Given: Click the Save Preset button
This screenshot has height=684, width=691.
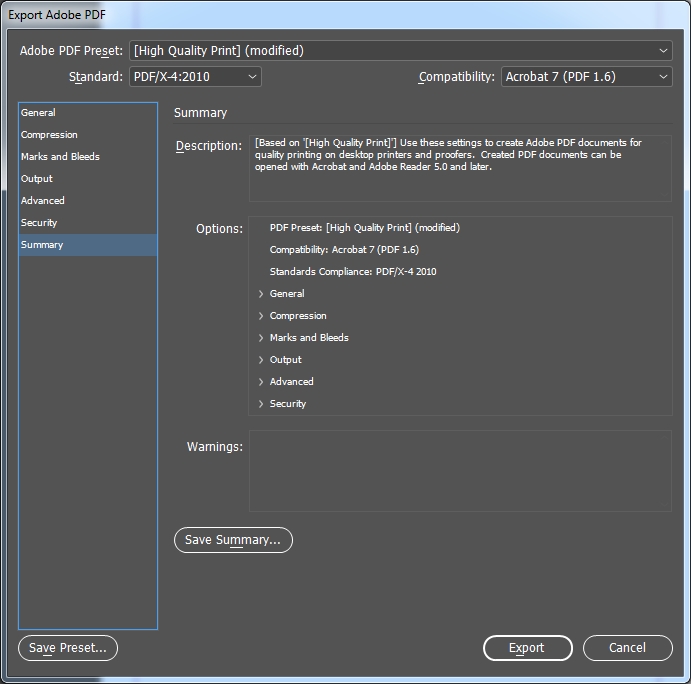Looking at the screenshot, I should tap(68, 648).
